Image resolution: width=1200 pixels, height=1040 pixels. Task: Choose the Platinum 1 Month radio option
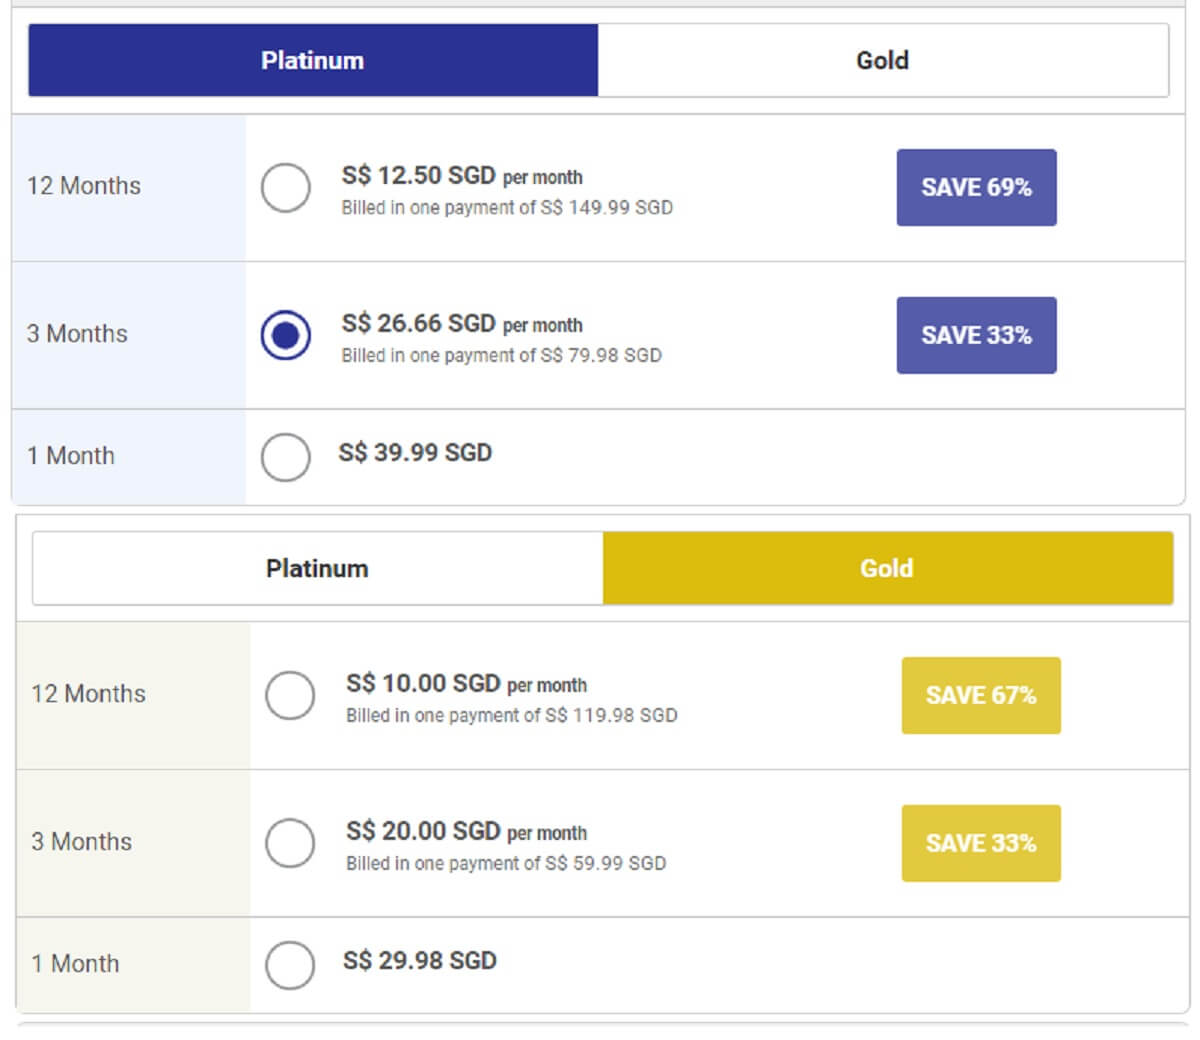click(x=286, y=457)
